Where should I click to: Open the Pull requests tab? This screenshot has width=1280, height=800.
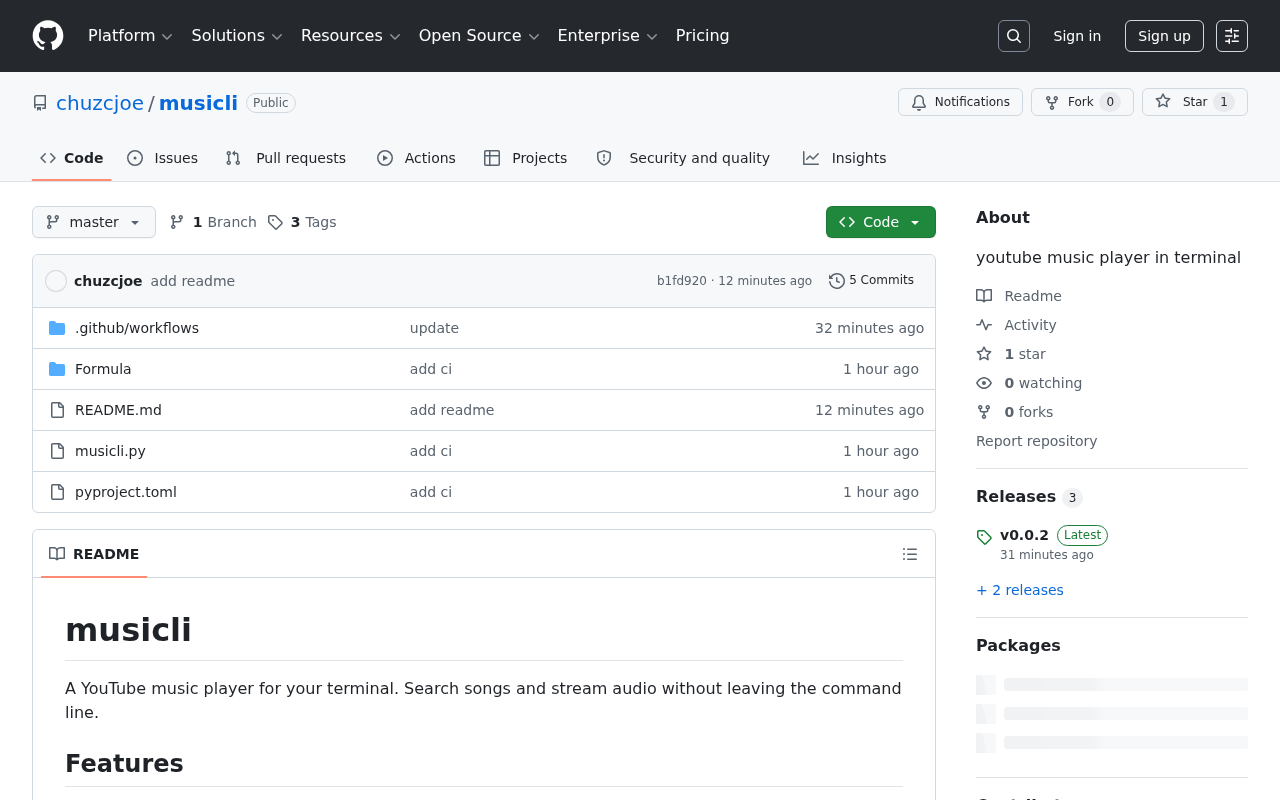286,158
